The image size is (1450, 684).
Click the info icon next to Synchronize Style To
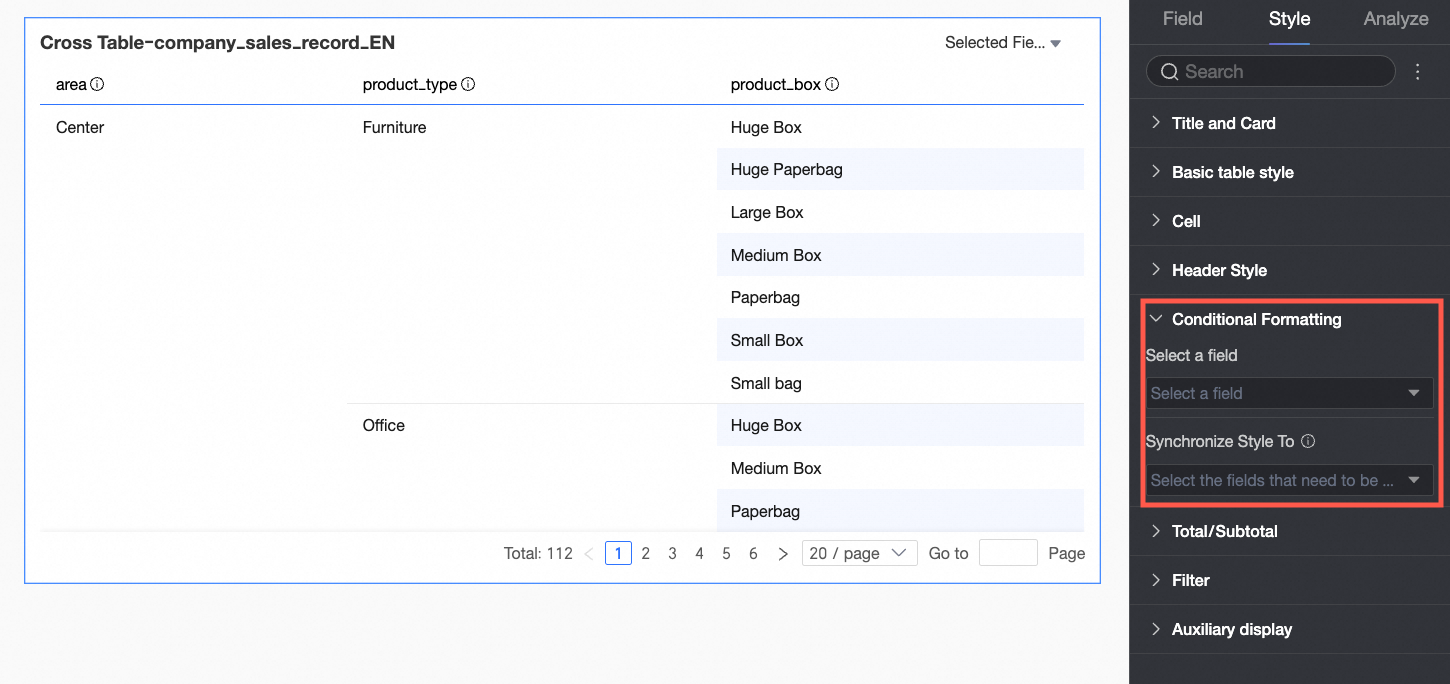(1308, 441)
